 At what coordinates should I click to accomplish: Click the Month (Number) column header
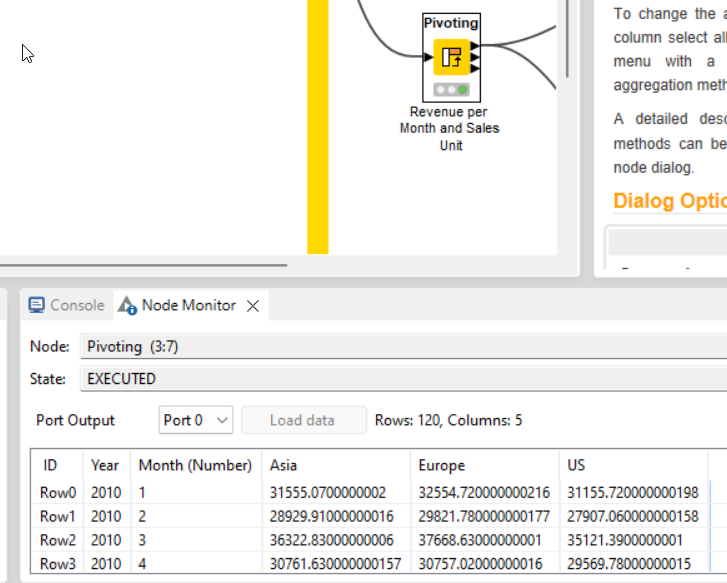195,465
